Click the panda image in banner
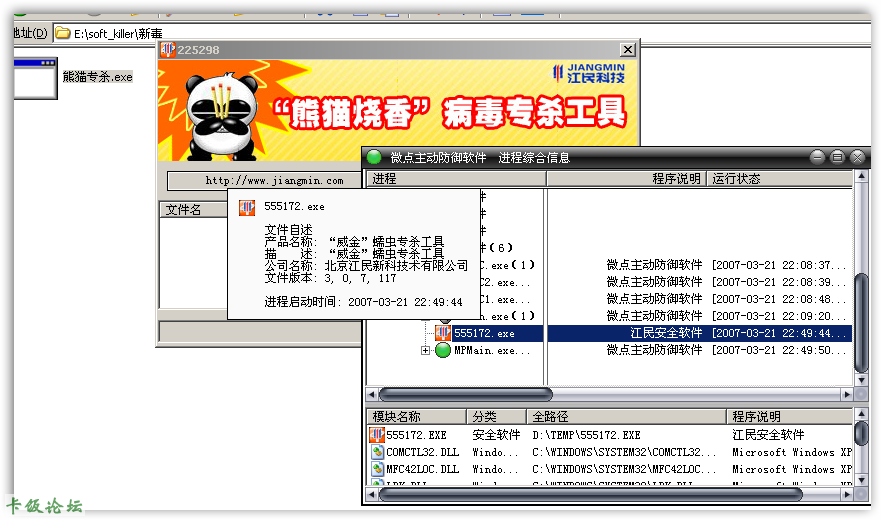882x521 pixels. (220, 115)
